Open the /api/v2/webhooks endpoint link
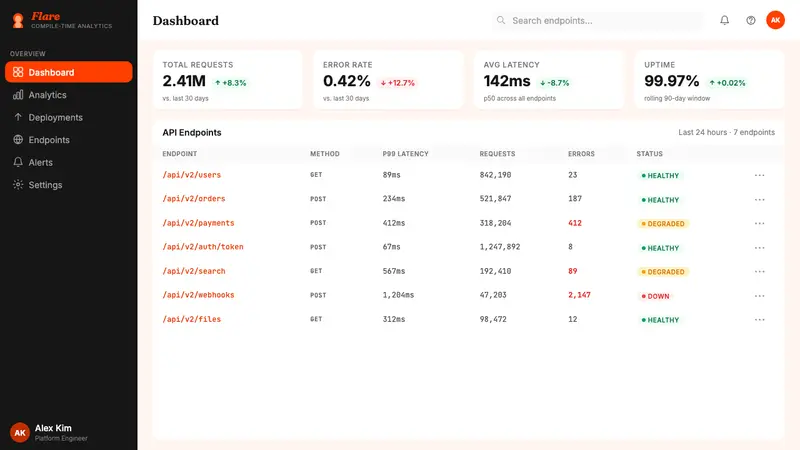 pos(198,295)
